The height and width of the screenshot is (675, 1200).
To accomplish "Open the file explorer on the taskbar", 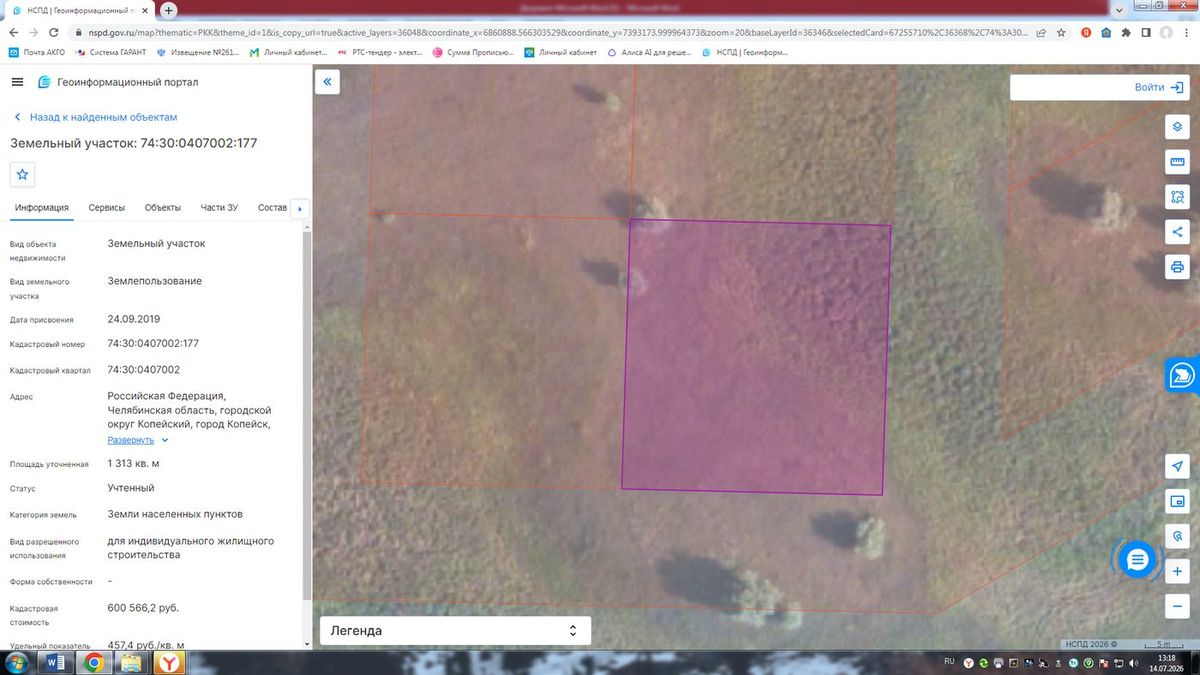I will coord(132,663).
